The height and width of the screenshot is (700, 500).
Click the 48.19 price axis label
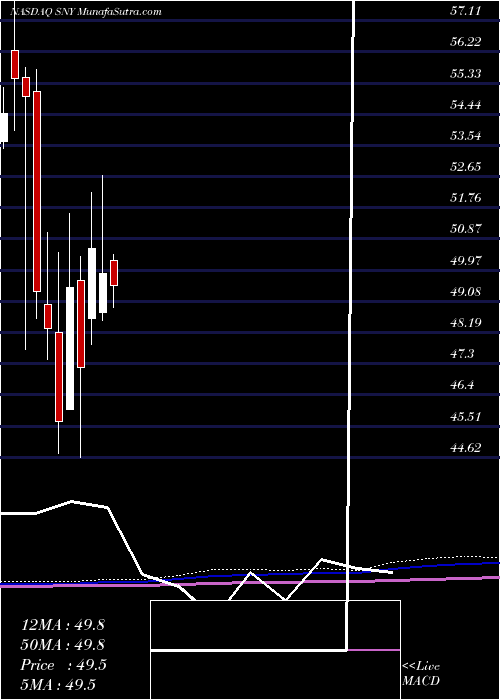coord(465,322)
